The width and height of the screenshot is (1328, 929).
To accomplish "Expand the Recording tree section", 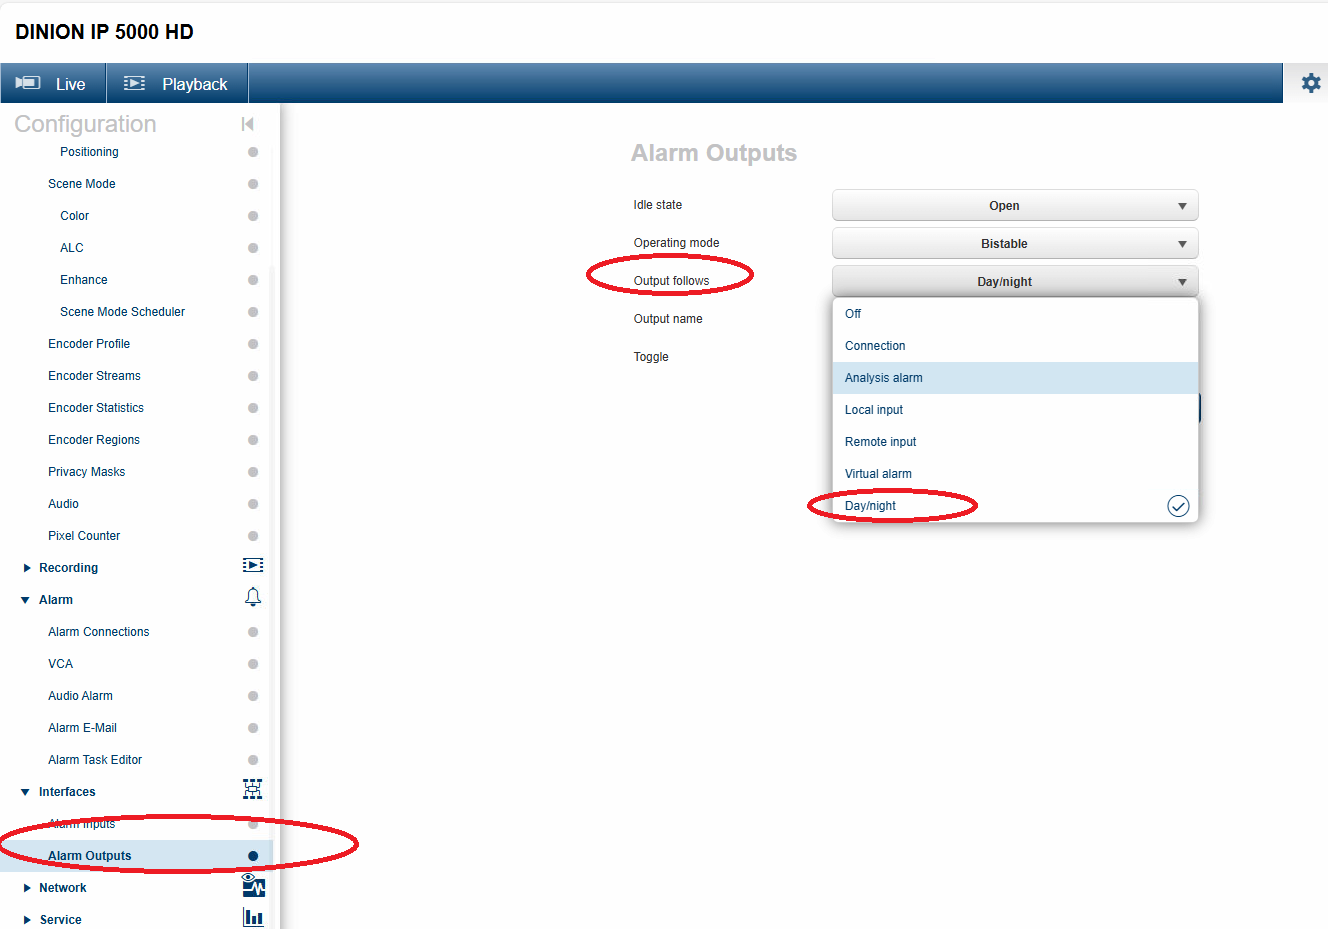I will point(27,568).
